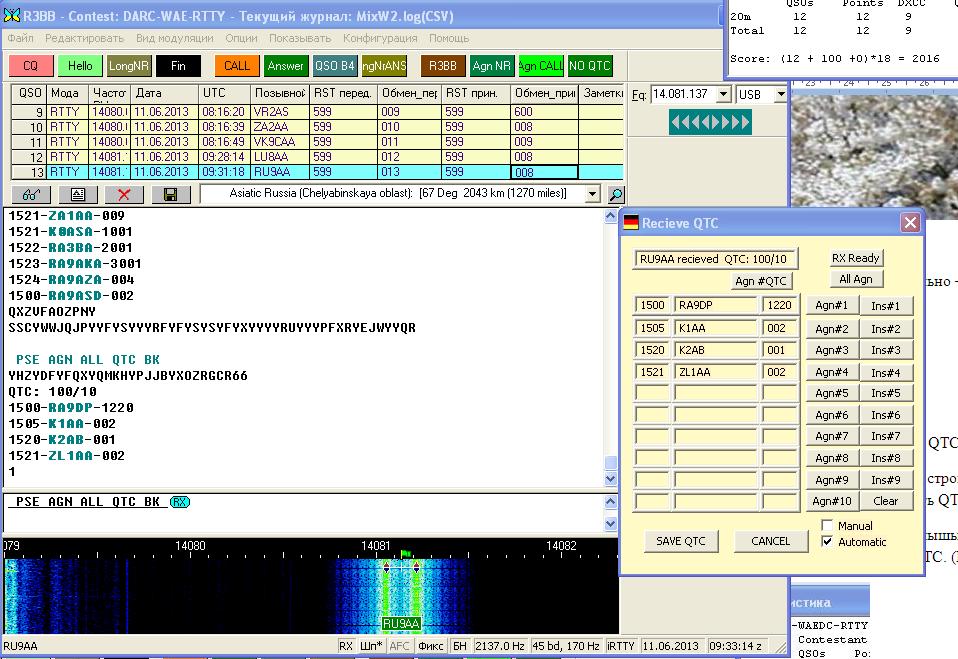958x659 pixels.
Task: Uncheck the Automatic checkbox
Action: 827,542
